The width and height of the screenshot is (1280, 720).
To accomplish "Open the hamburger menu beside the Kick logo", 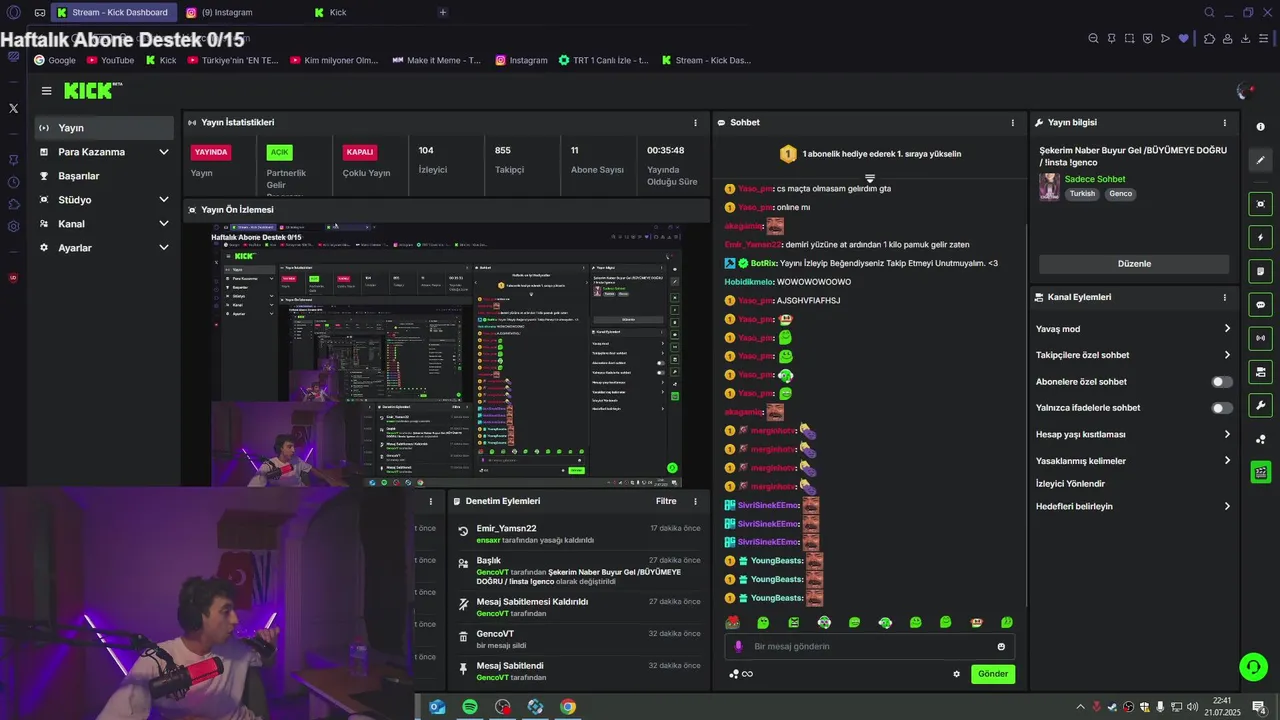I will click(x=46, y=90).
